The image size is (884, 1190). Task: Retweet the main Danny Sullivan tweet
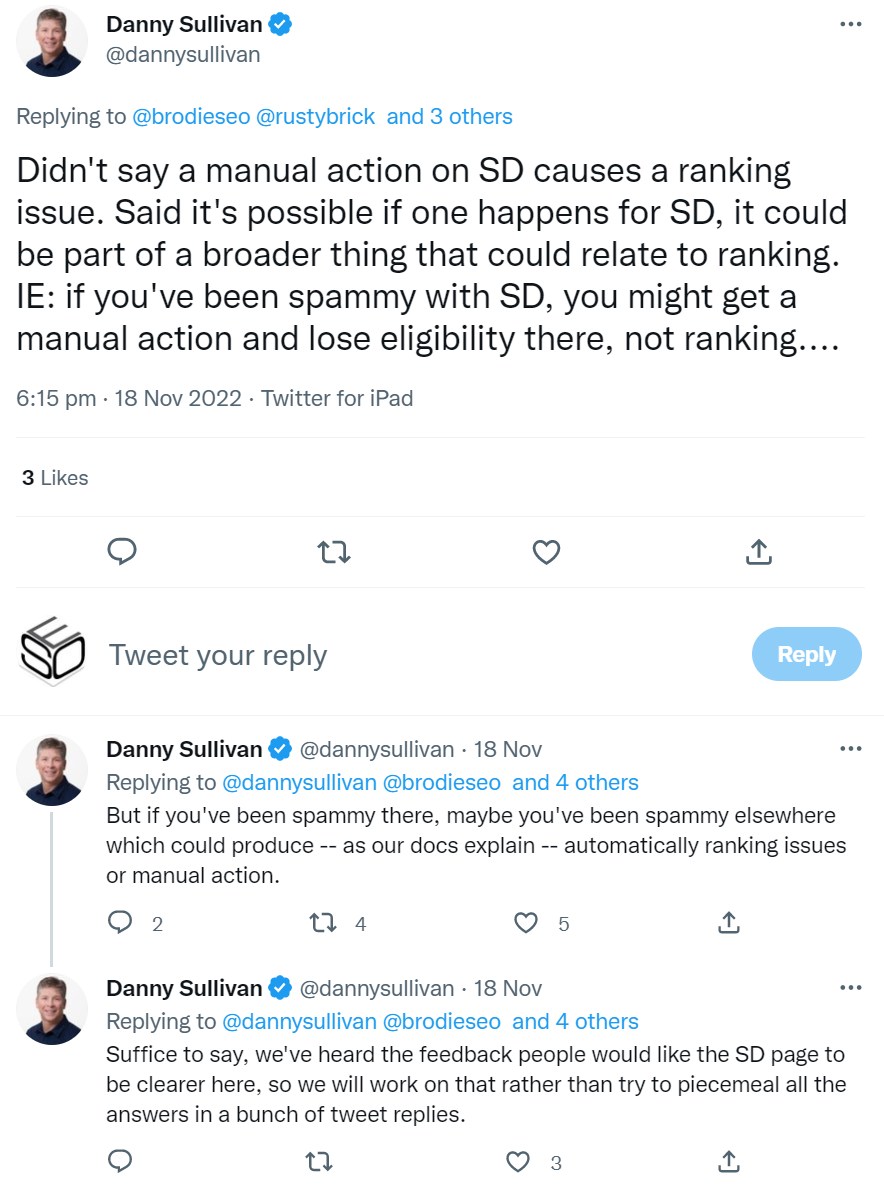333,551
